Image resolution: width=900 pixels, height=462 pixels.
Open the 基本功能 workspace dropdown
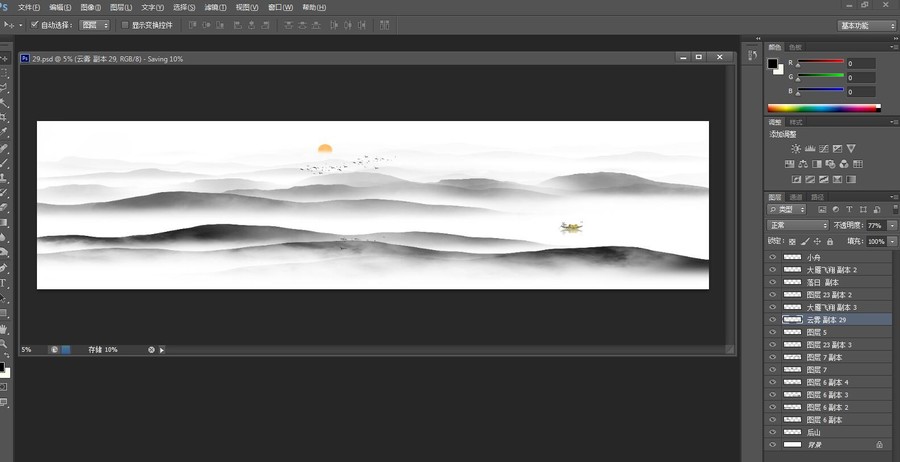[866, 25]
